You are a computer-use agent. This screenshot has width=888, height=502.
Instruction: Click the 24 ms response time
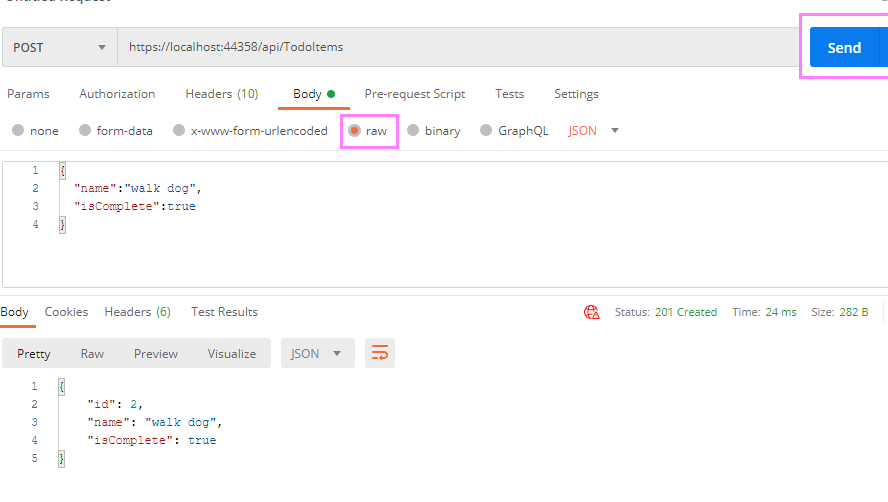[781, 312]
